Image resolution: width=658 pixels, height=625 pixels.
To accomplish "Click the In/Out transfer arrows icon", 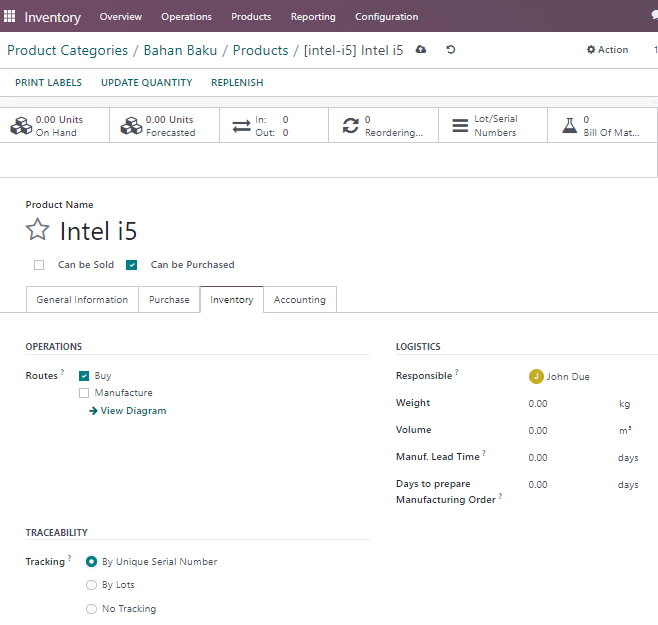I will (241, 126).
